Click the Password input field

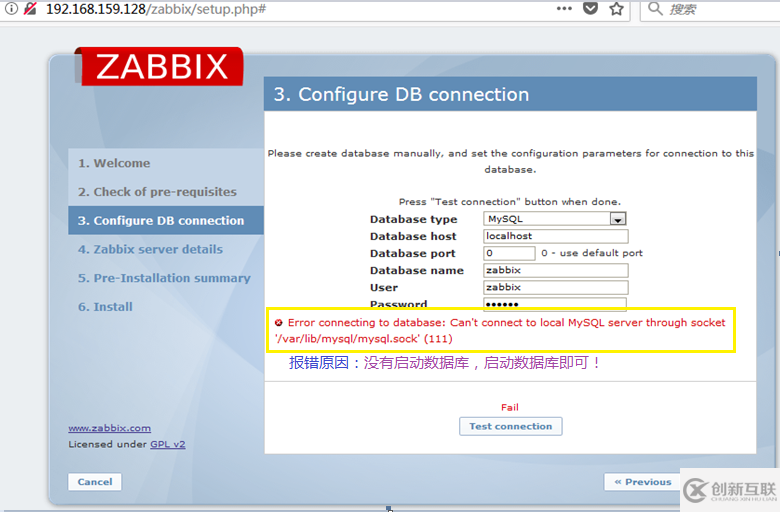[555, 304]
